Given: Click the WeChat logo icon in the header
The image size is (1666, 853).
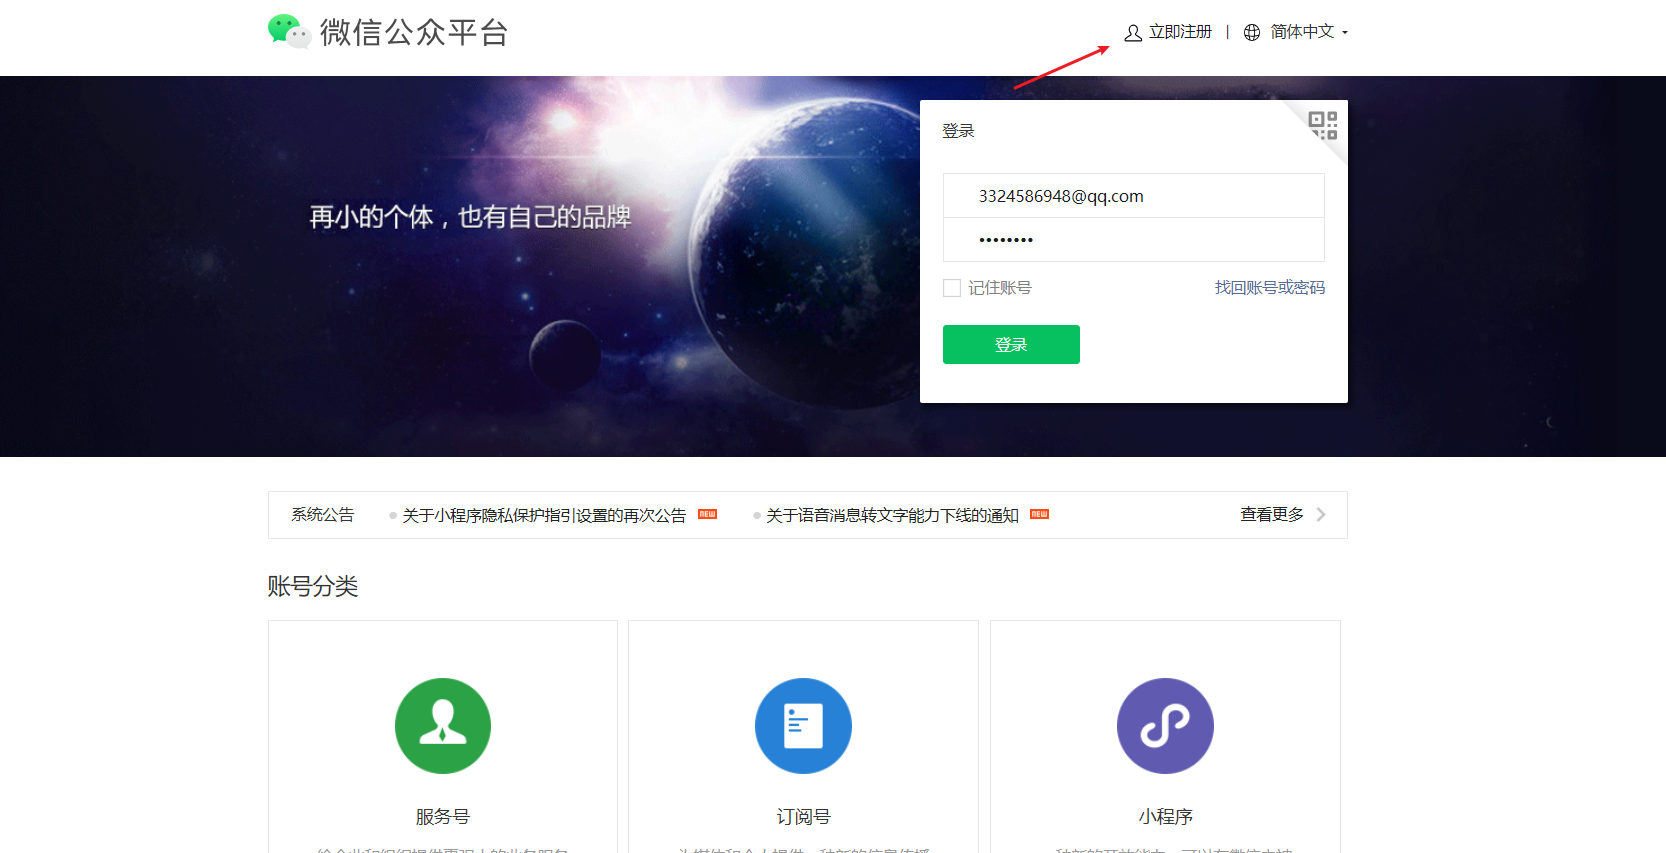Looking at the screenshot, I should tap(289, 32).
